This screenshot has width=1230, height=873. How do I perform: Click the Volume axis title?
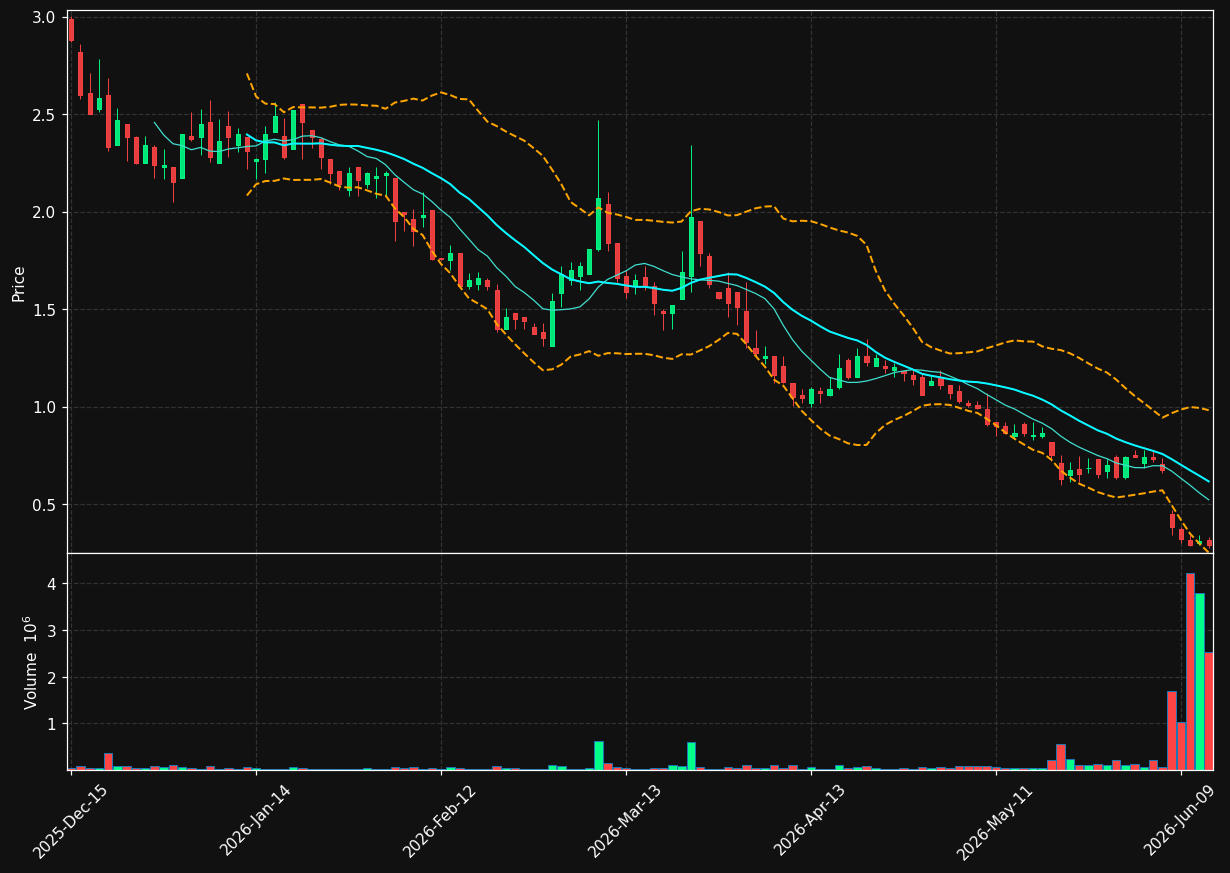point(31,662)
